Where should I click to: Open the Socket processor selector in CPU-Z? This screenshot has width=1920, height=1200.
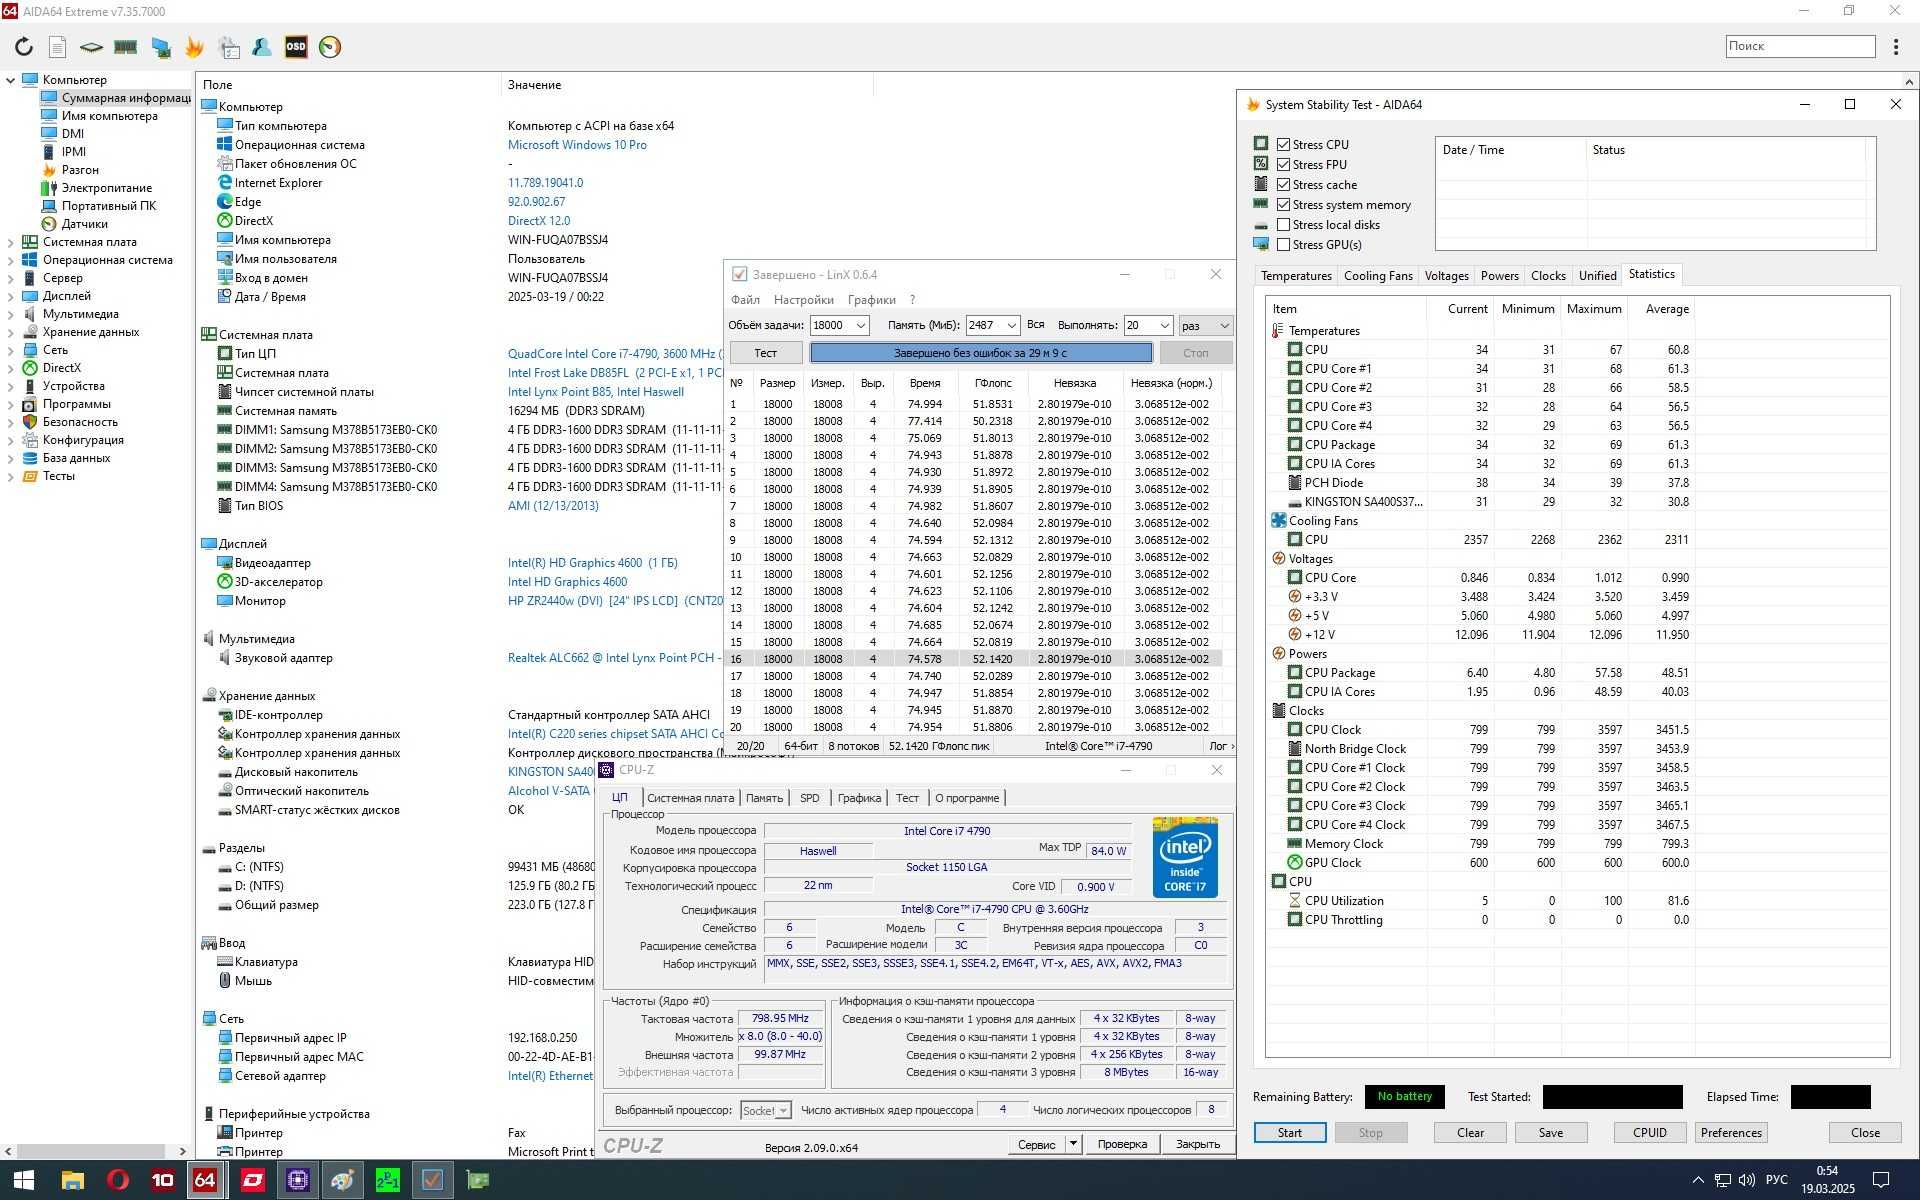click(x=766, y=1110)
